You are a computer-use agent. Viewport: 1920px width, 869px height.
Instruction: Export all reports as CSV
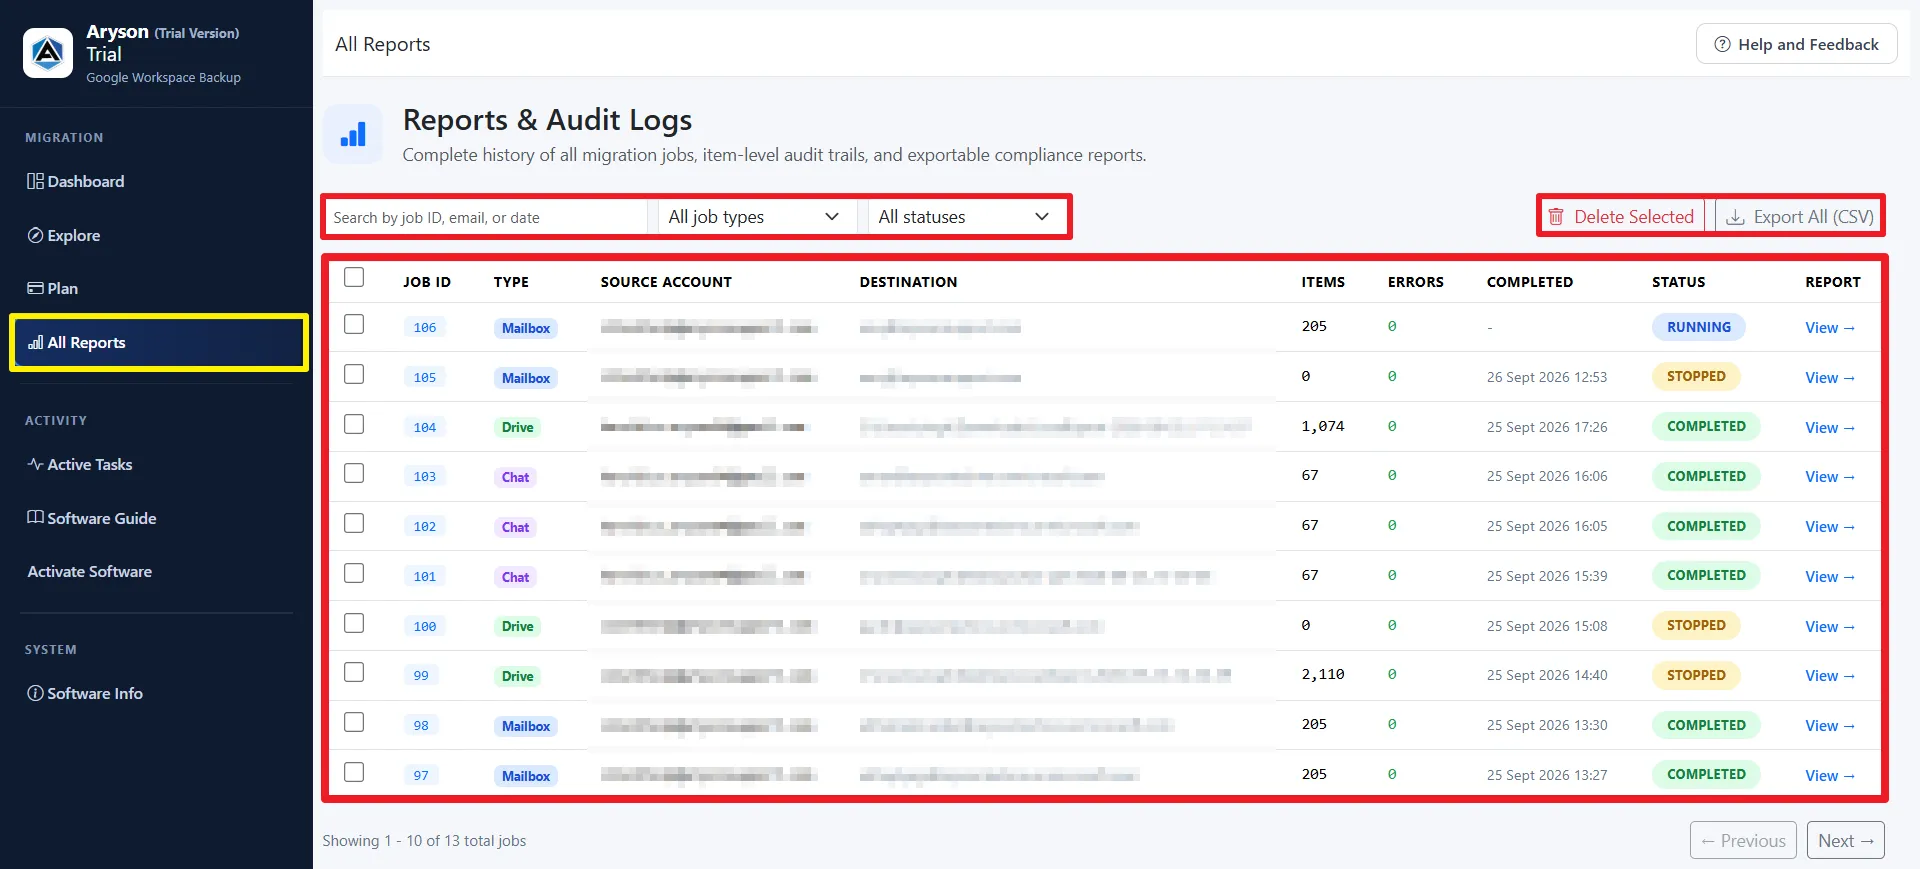click(1800, 217)
